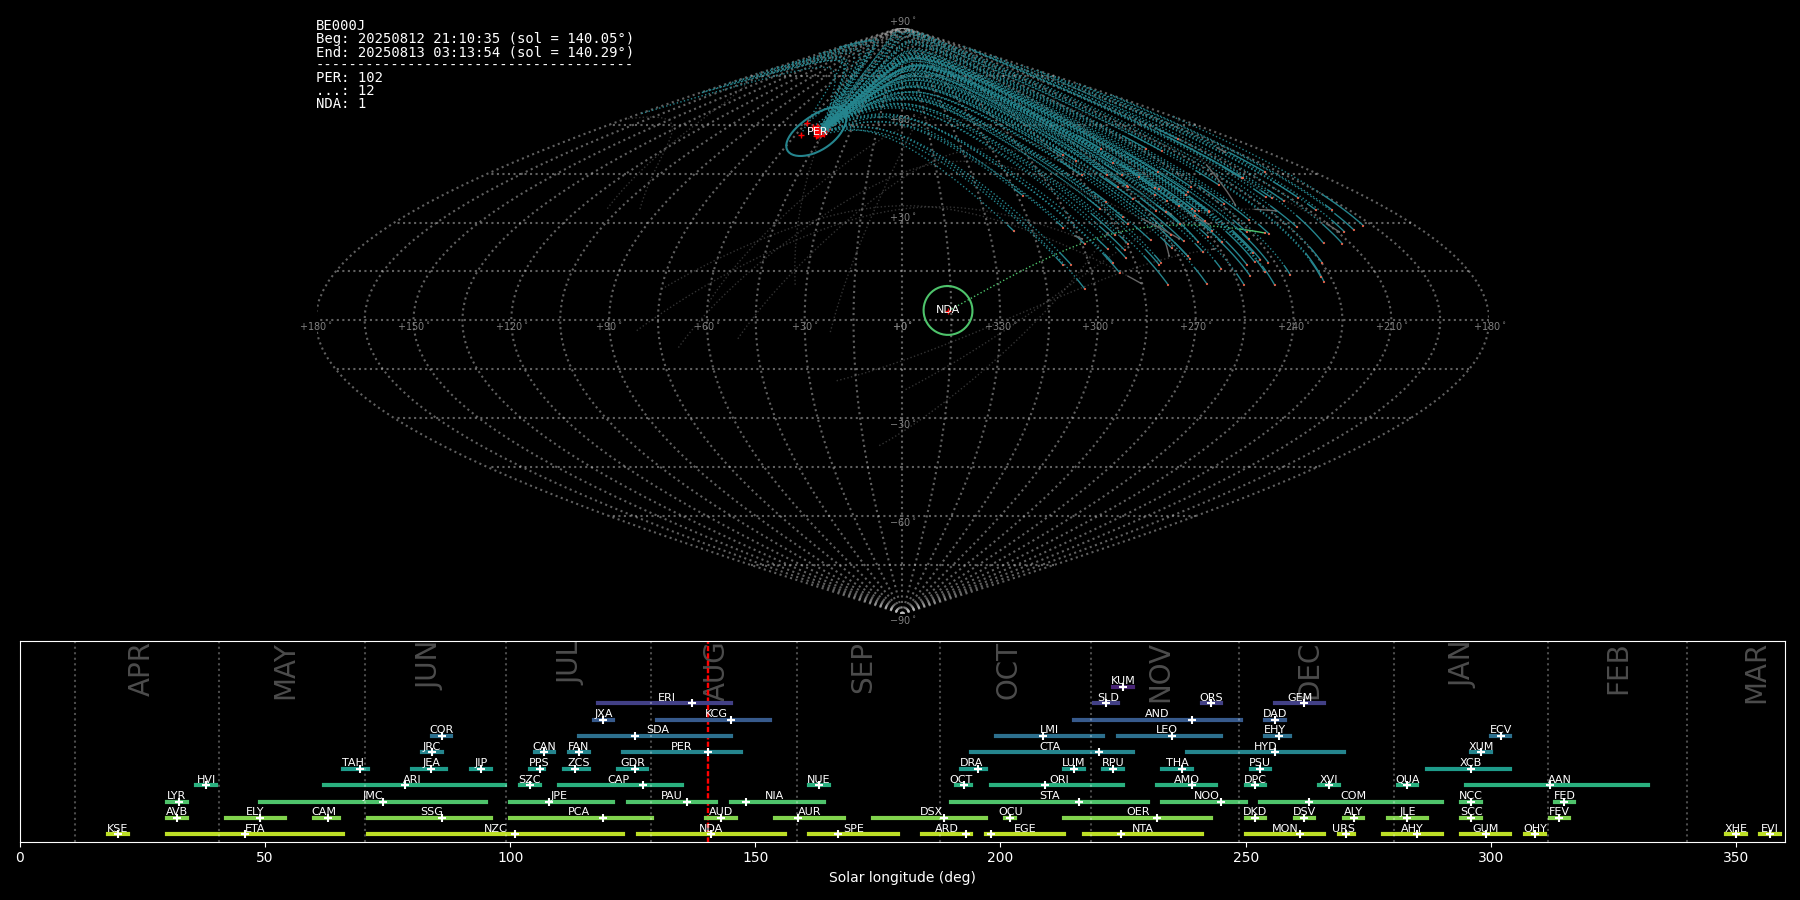Click the QUA shower label
This screenshot has width=1800, height=900.
coord(1407,780)
